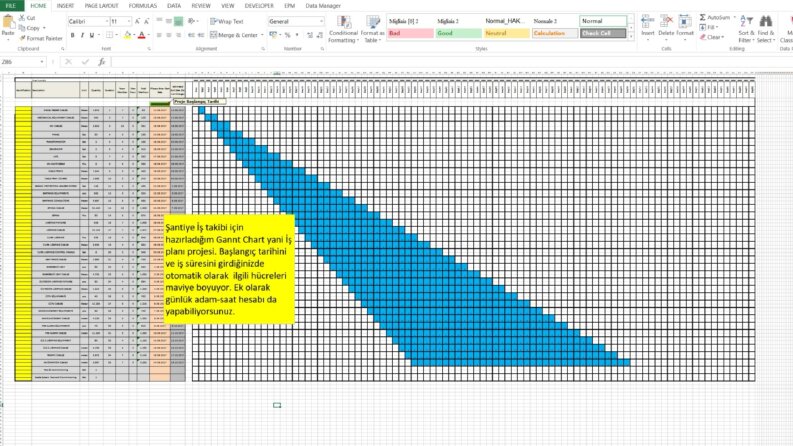Apply the Check Cell style
Viewport: 793px width, 446px height.
tap(603, 33)
